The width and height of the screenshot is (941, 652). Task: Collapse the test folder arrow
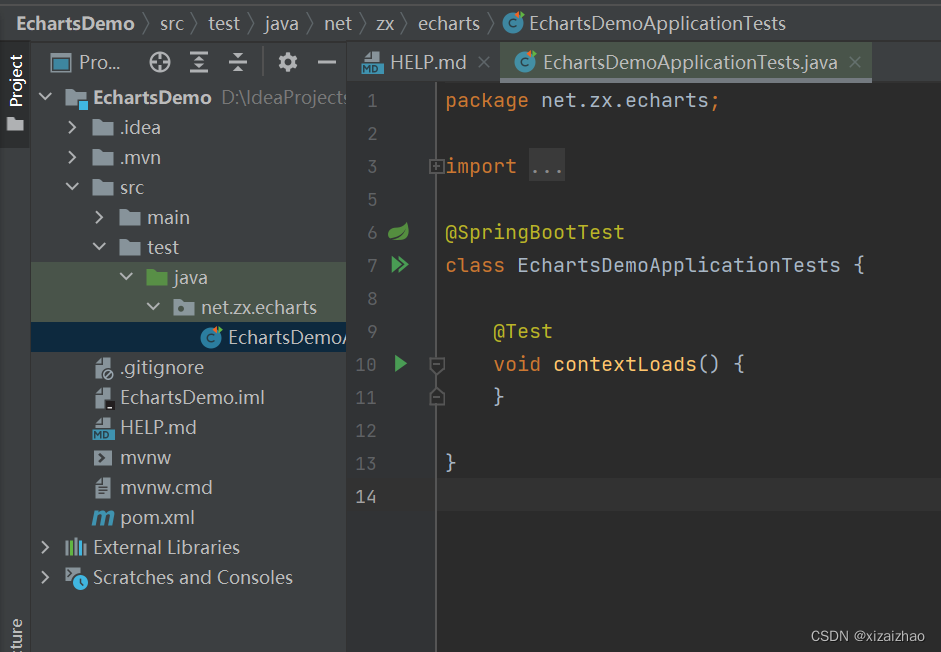(x=100, y=247)
